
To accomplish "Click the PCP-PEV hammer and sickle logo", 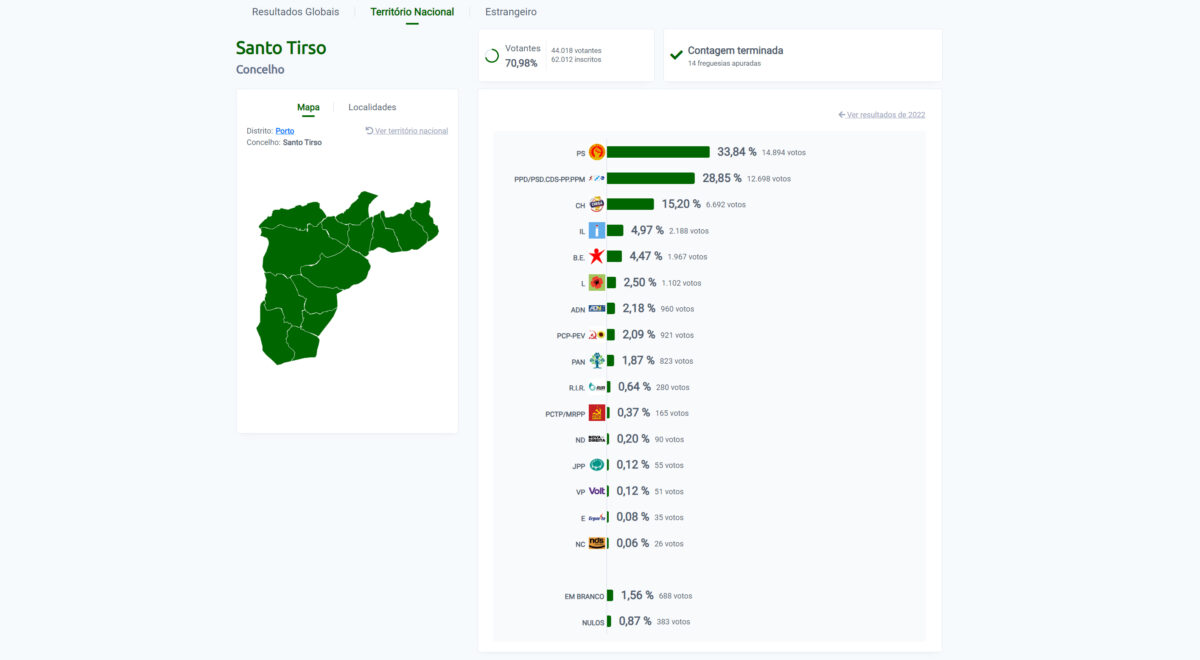I will pos(597,335).
